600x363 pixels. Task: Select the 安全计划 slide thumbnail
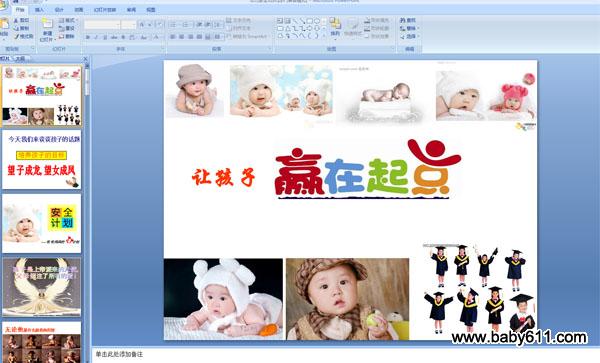(42, 223)
